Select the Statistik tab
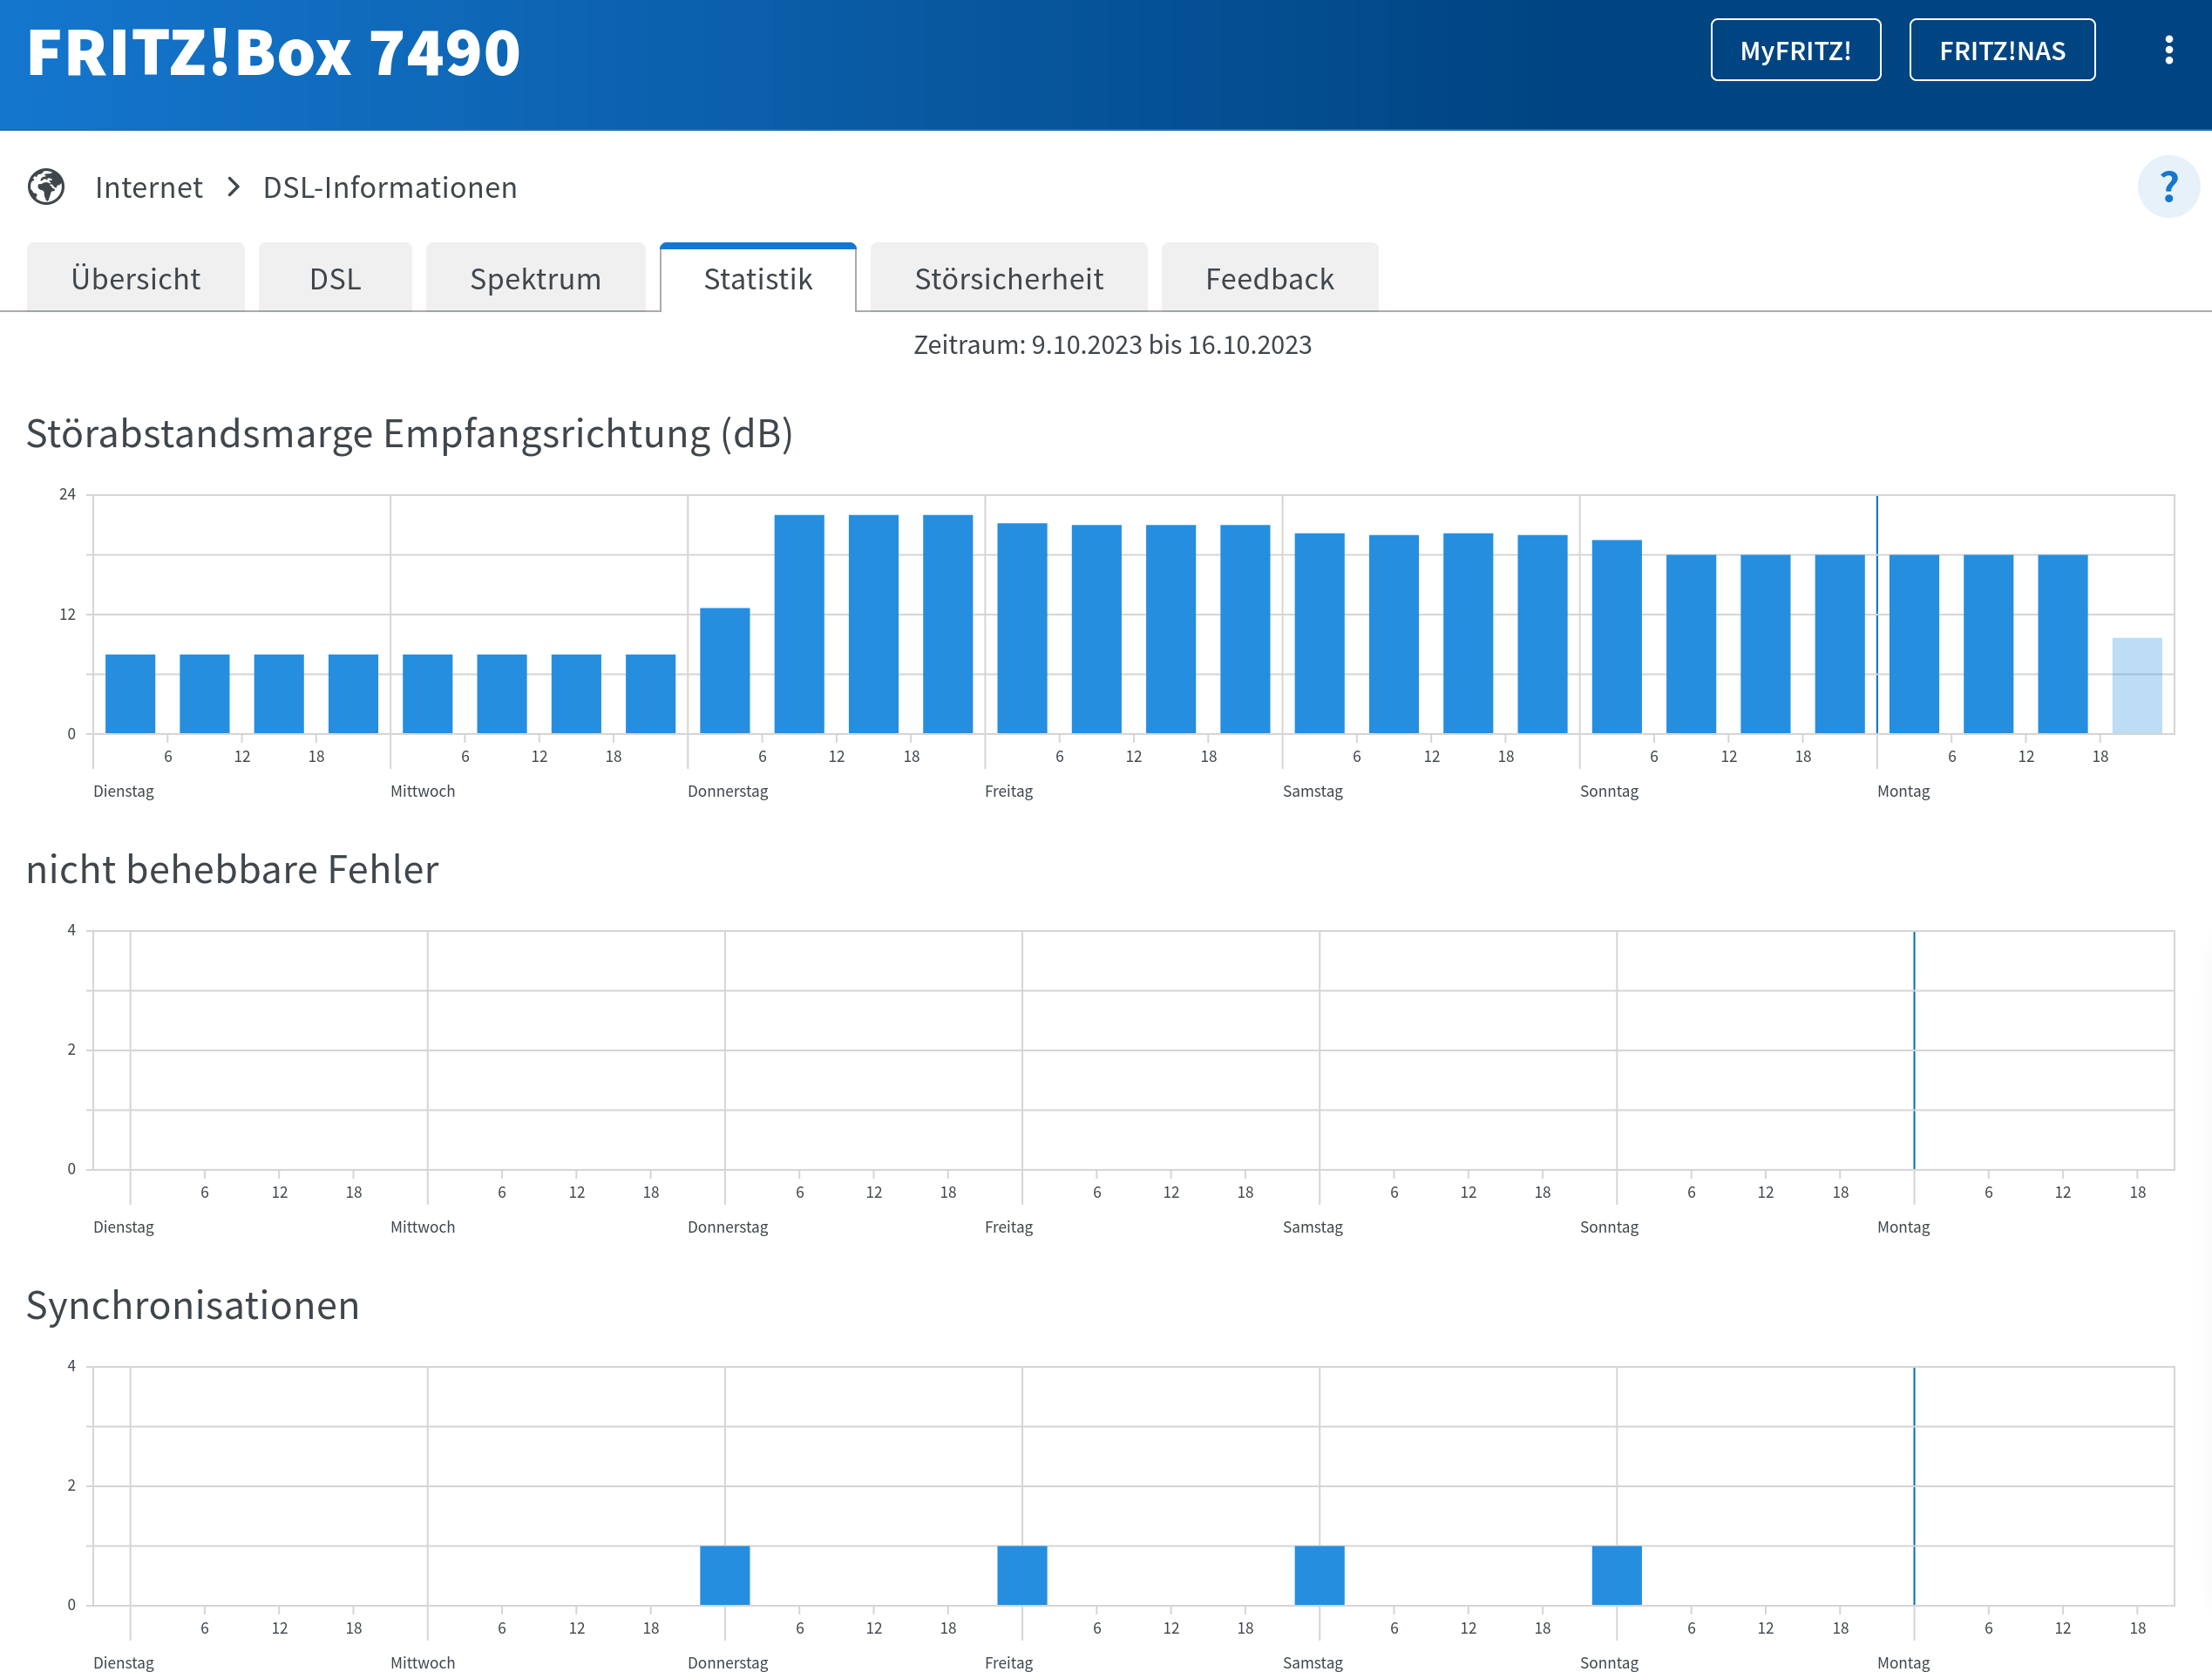 click(757, 278)
